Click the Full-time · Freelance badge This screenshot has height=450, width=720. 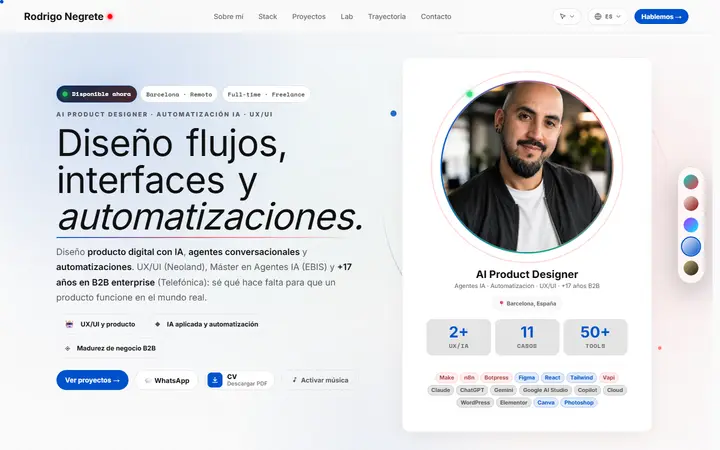pyautogui.click(x=266, y=94)
